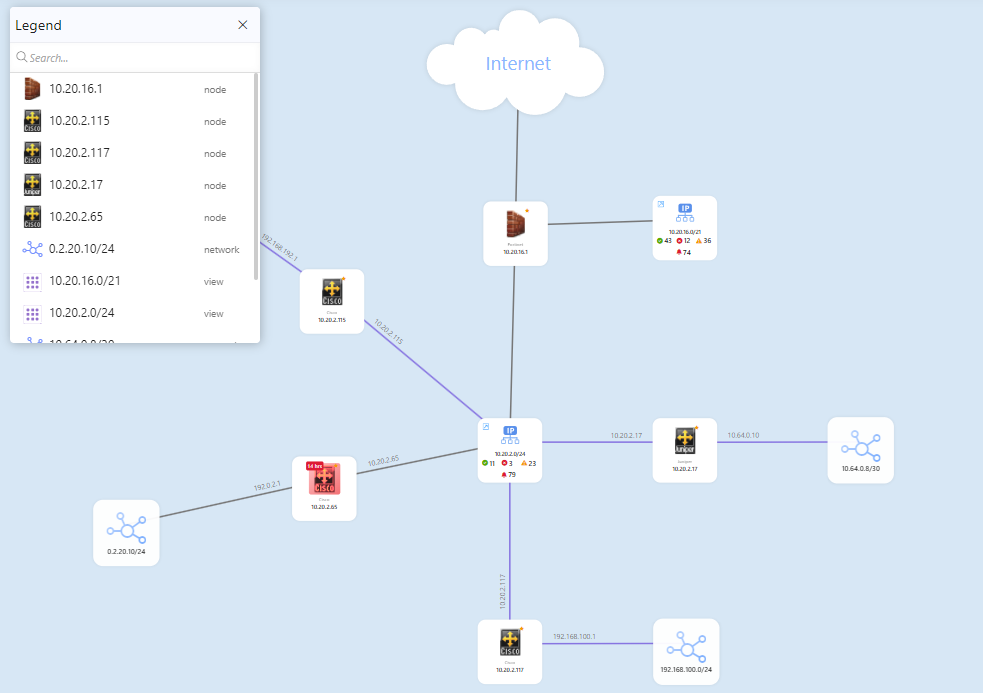
Task: Select the 10.64.0.8/30 network node
Action: coord(861,450)
